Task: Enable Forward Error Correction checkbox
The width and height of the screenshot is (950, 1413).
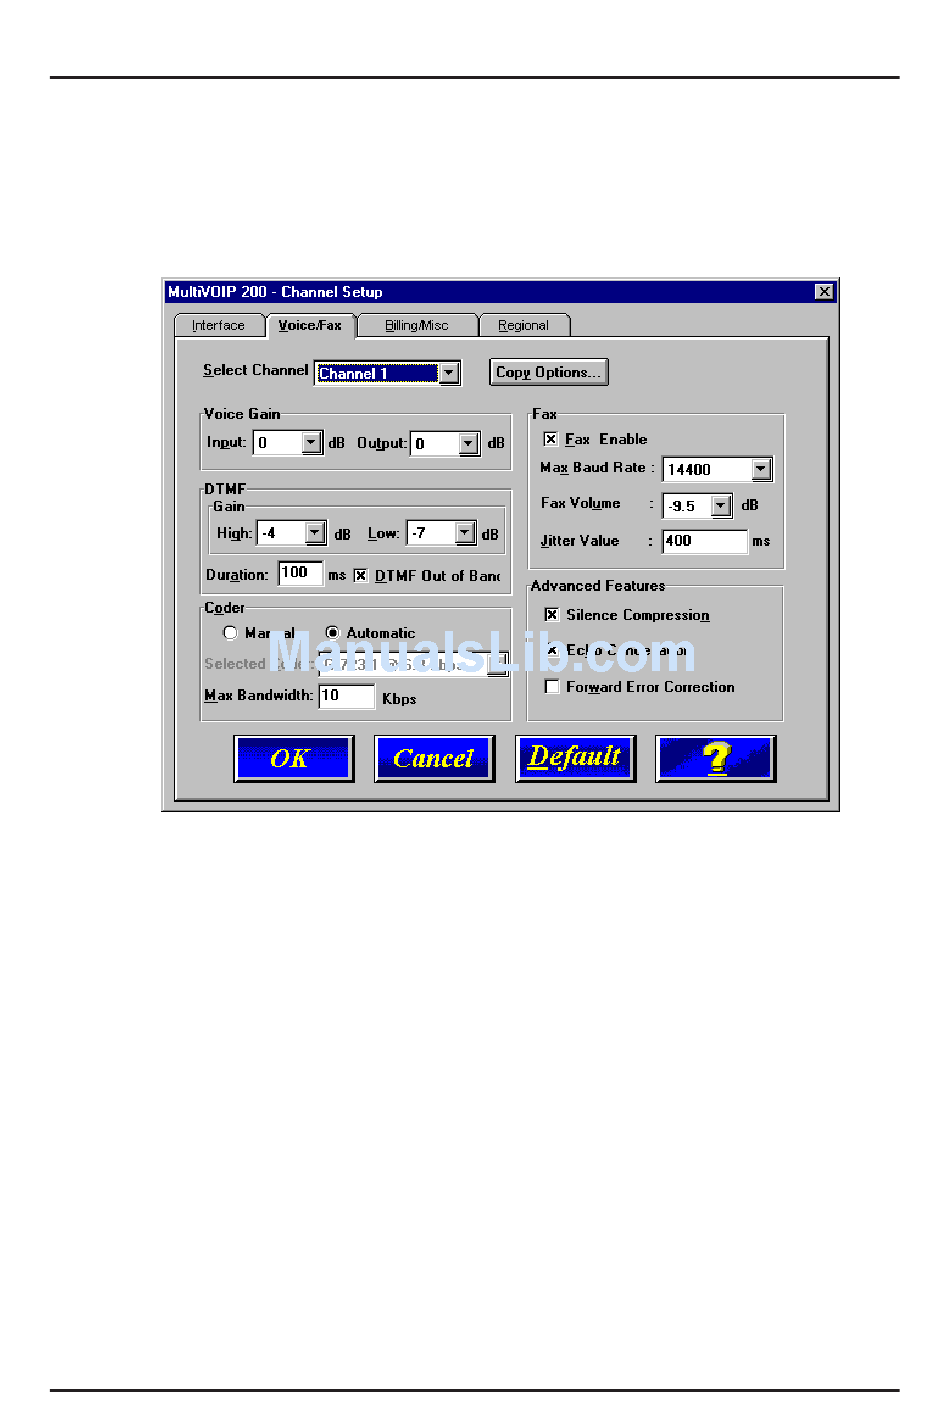Action: pos(551,686)
